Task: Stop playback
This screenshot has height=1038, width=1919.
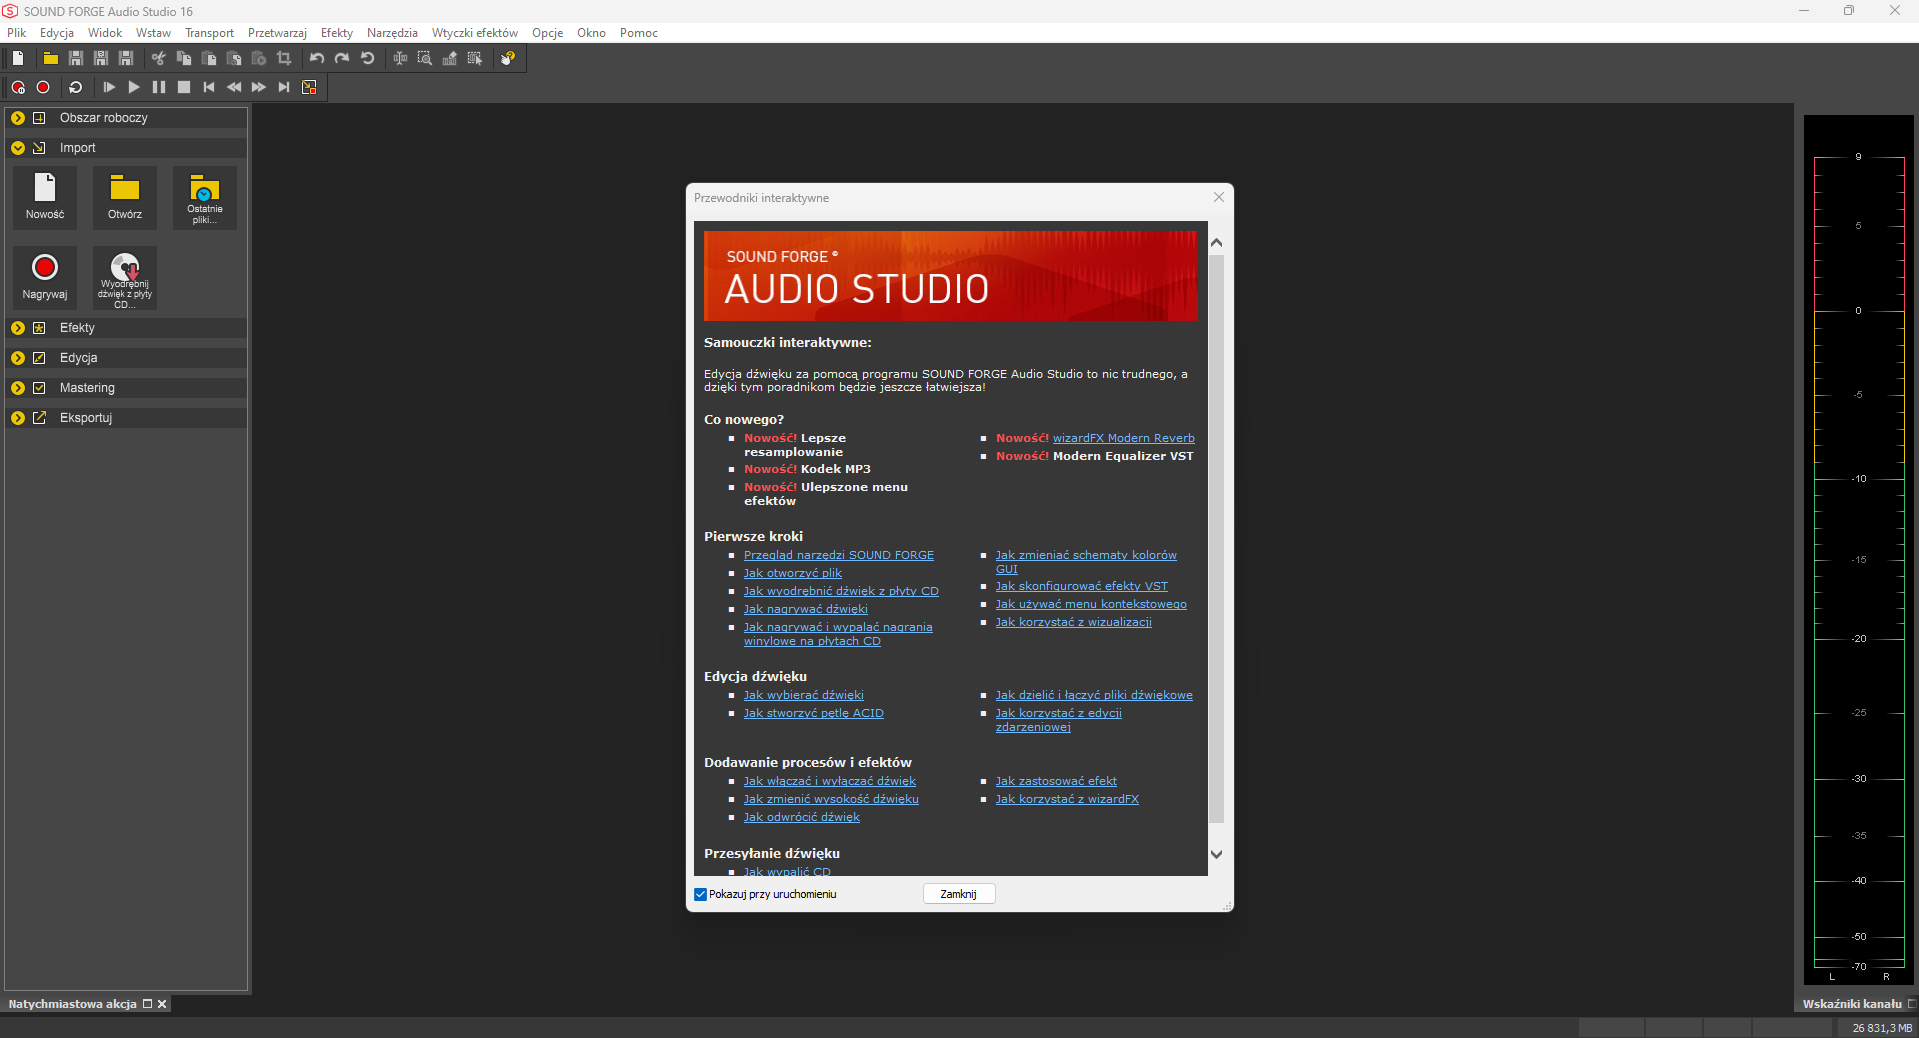Action: [x=184, y=87]
